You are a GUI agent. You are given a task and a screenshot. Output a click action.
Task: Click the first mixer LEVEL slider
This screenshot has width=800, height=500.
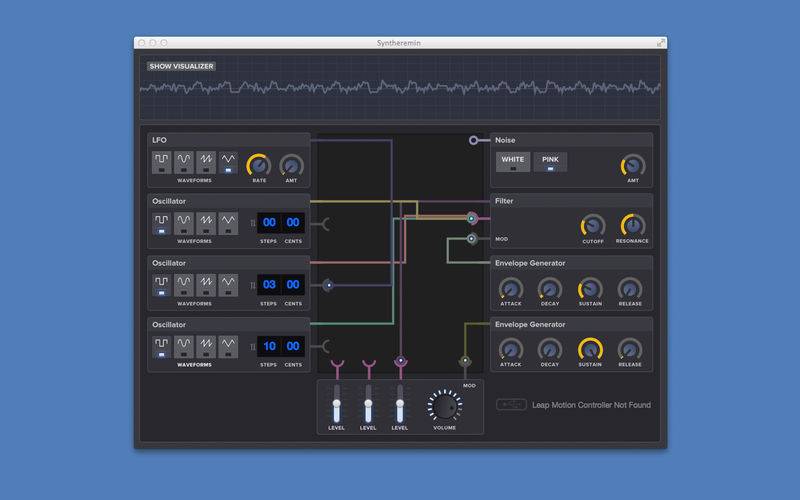coord(337,405)
